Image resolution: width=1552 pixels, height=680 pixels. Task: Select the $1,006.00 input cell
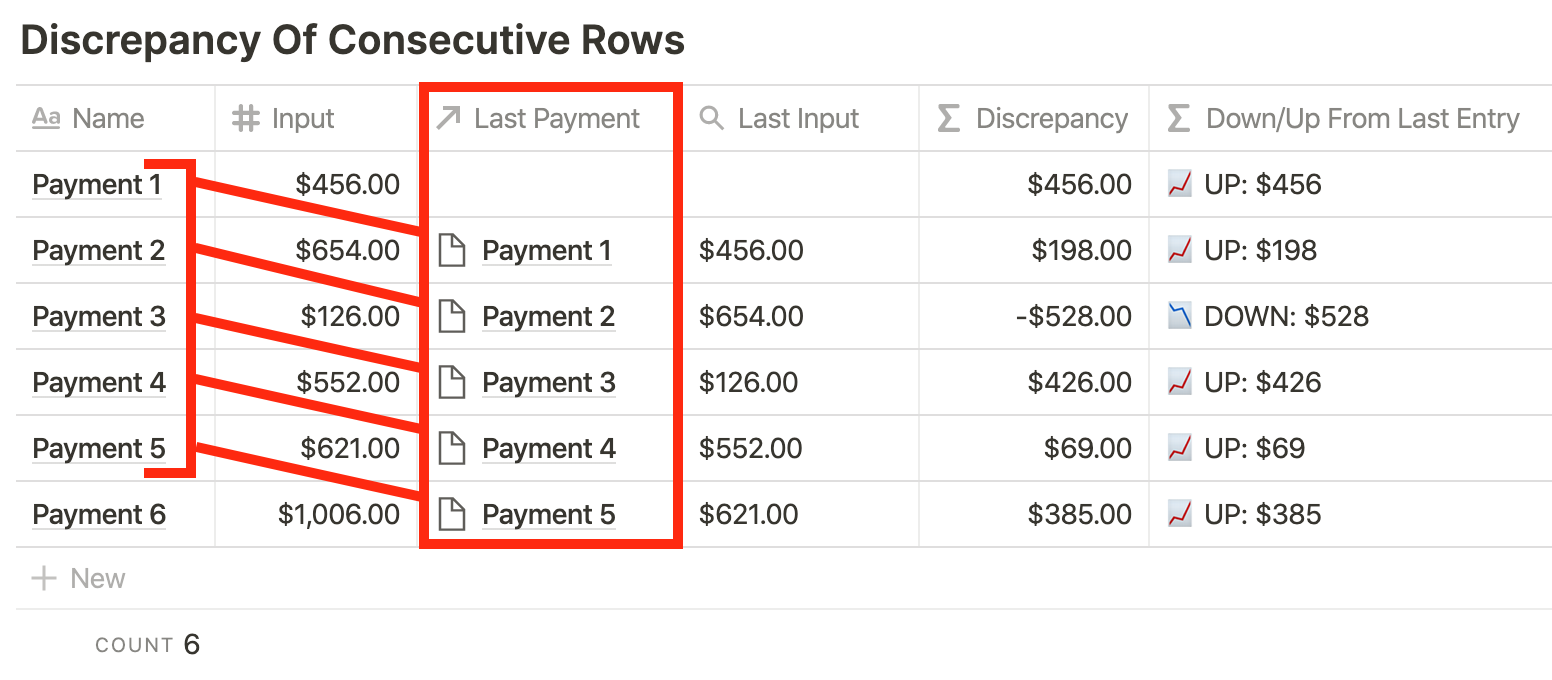tap(316, 514)
